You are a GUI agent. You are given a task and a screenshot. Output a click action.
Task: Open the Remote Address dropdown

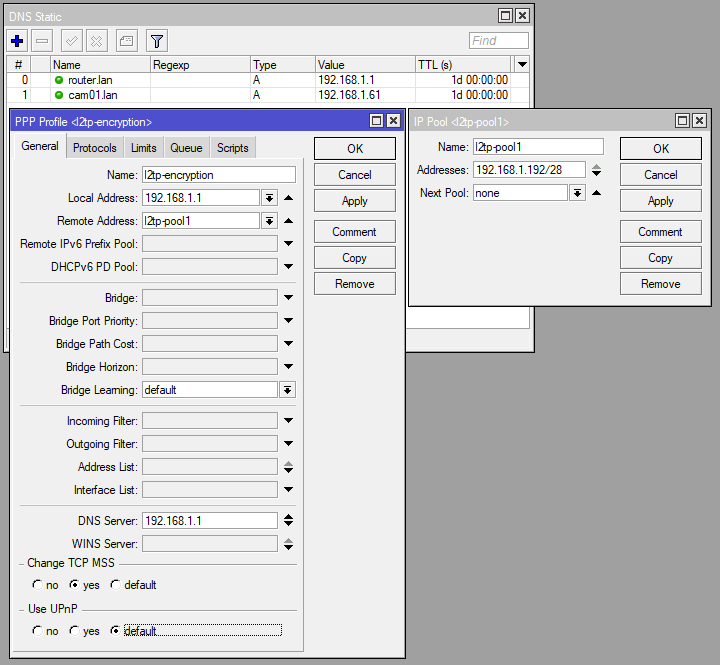(270, 221)
